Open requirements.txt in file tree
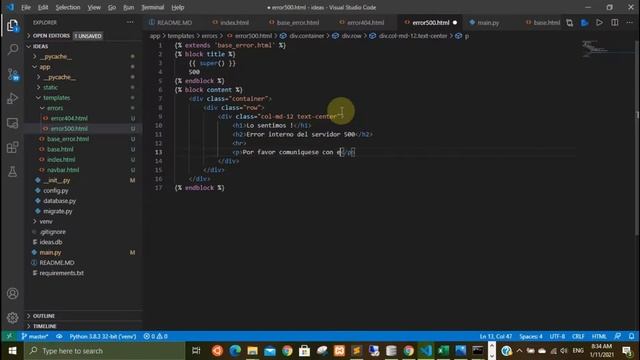This screenshot has width=640, height=360. [x=61, y=273]
